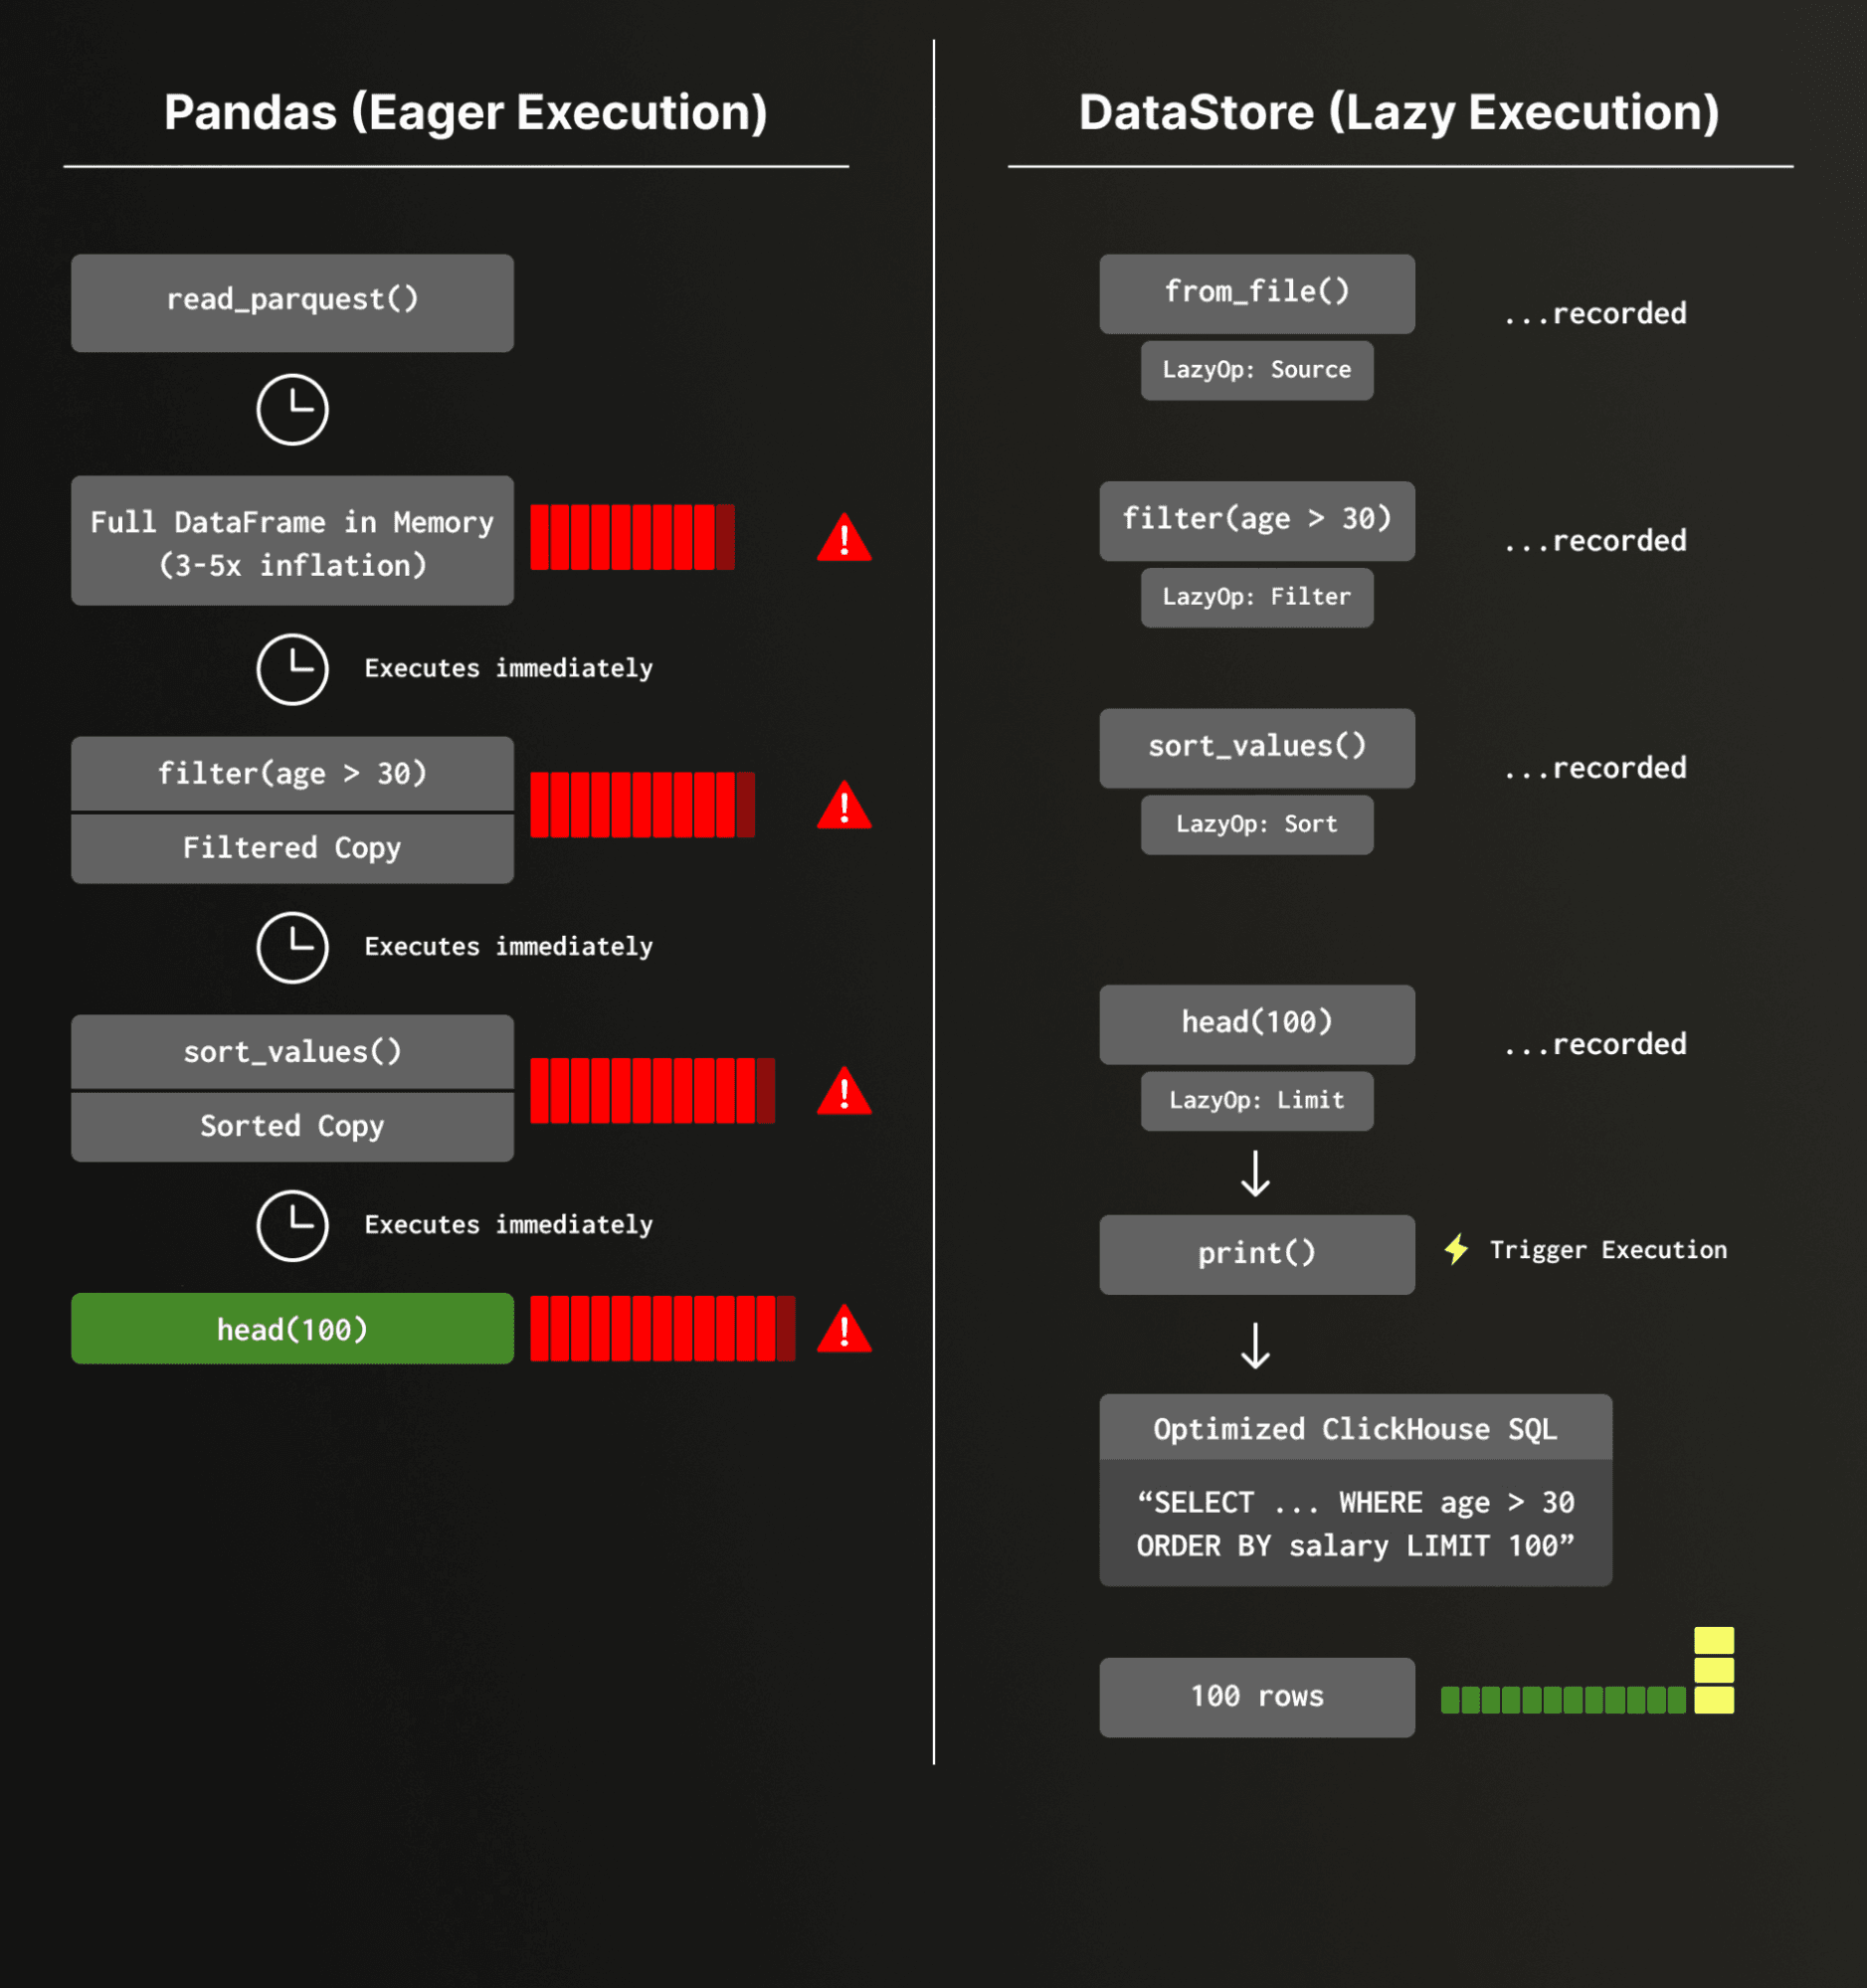Click the Optimized ClickHouse SQL header
This screenshot has width=1867, height=1988.
(x=1355, y=1429)
